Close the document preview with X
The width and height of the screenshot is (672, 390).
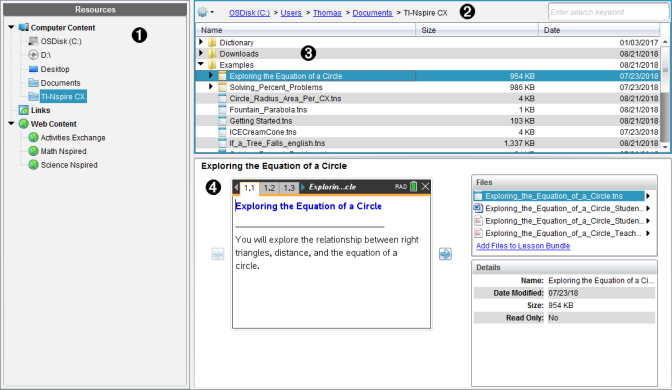tap(425, 186)
